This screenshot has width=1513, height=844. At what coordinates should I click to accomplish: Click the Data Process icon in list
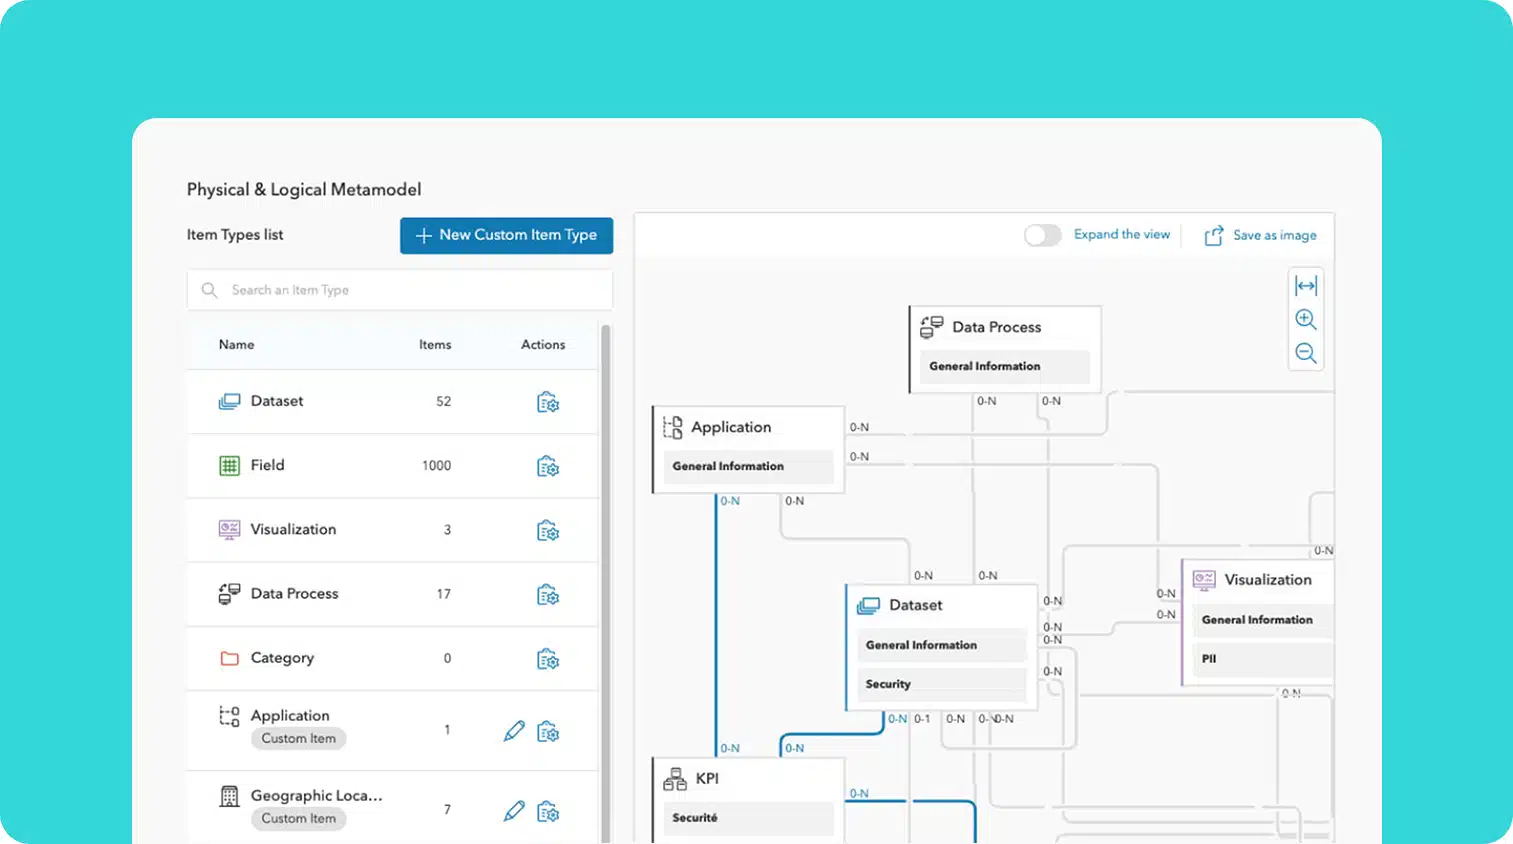coord(229,594)
